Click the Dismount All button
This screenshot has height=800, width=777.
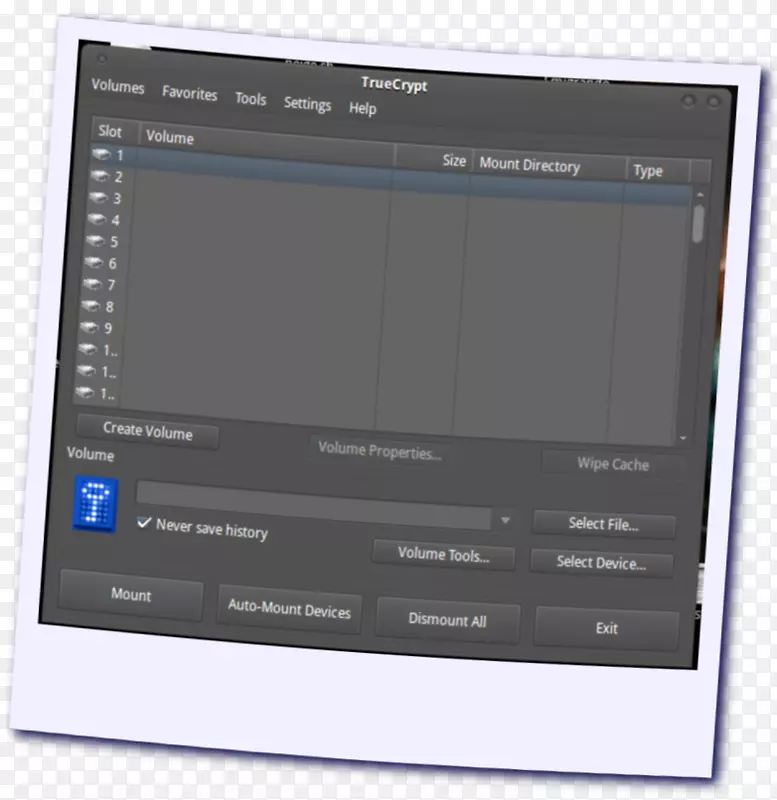tap(447, 620)
